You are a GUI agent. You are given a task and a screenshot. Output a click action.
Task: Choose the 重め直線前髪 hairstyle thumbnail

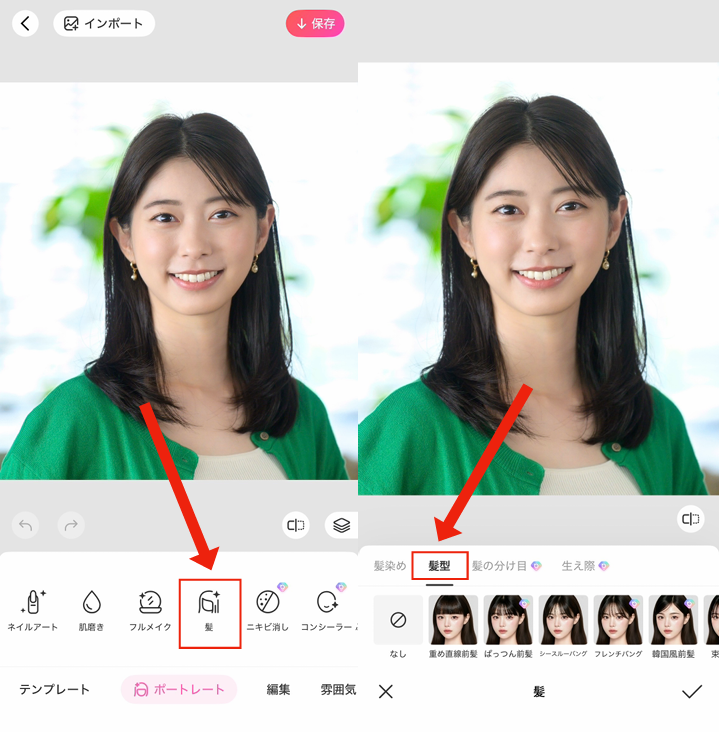(x=453, y=626)
